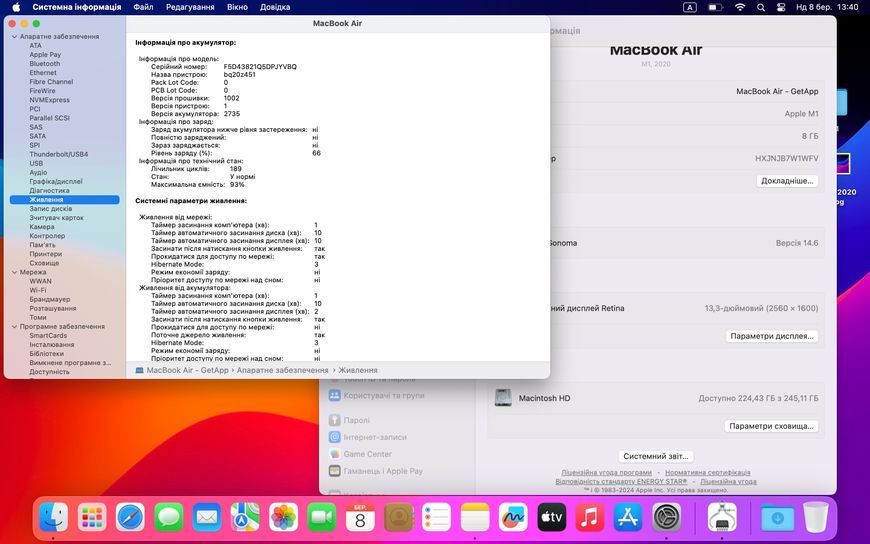Open Game Center in Settings sidebar

(x=361, y=454)
